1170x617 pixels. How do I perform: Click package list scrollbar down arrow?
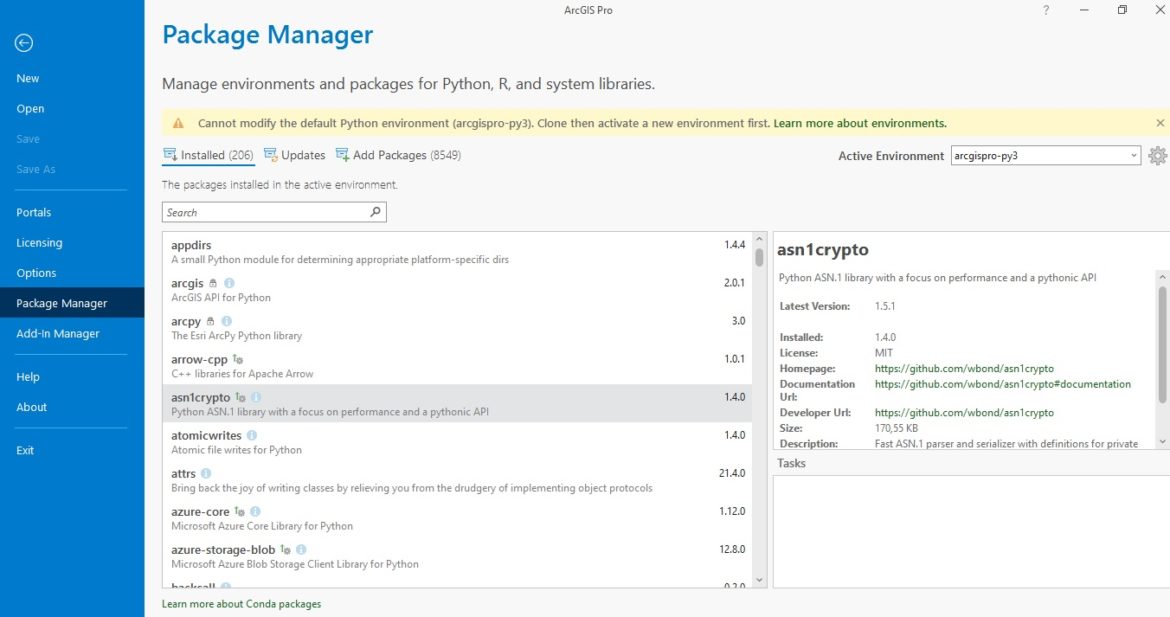[760, 580]
